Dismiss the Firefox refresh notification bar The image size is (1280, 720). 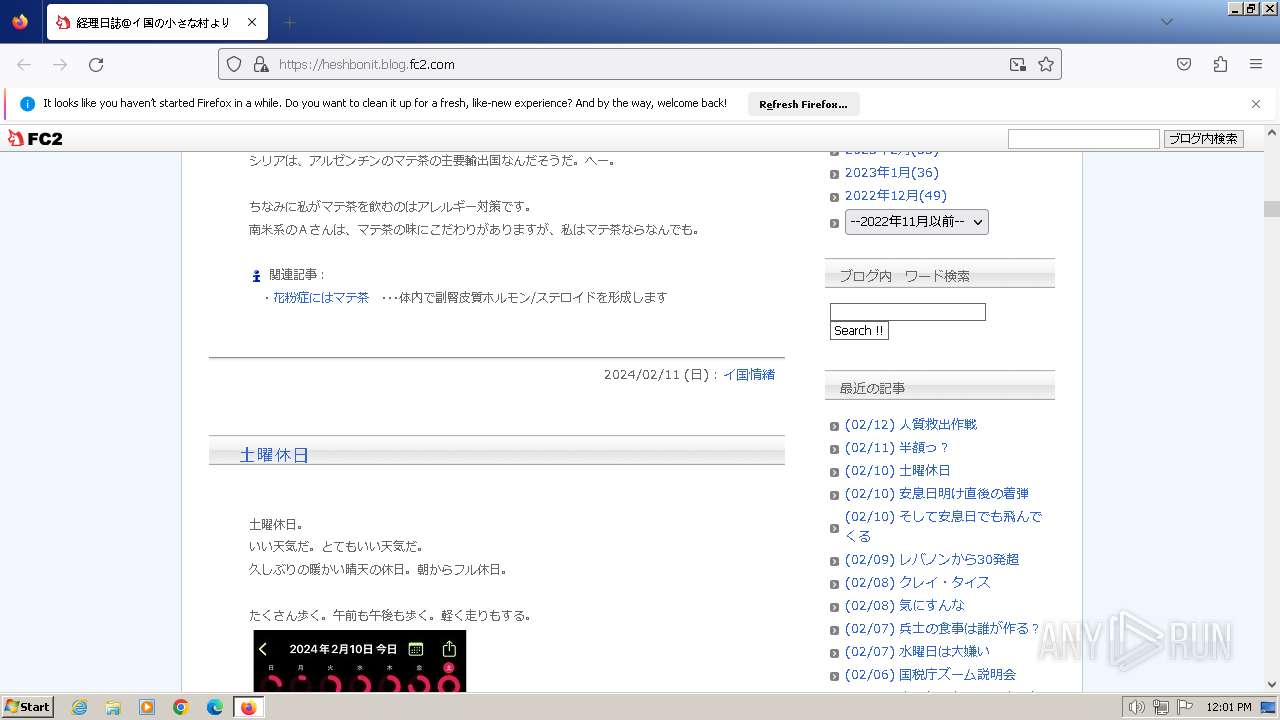pyautogui.click(x=1256, y=104)
